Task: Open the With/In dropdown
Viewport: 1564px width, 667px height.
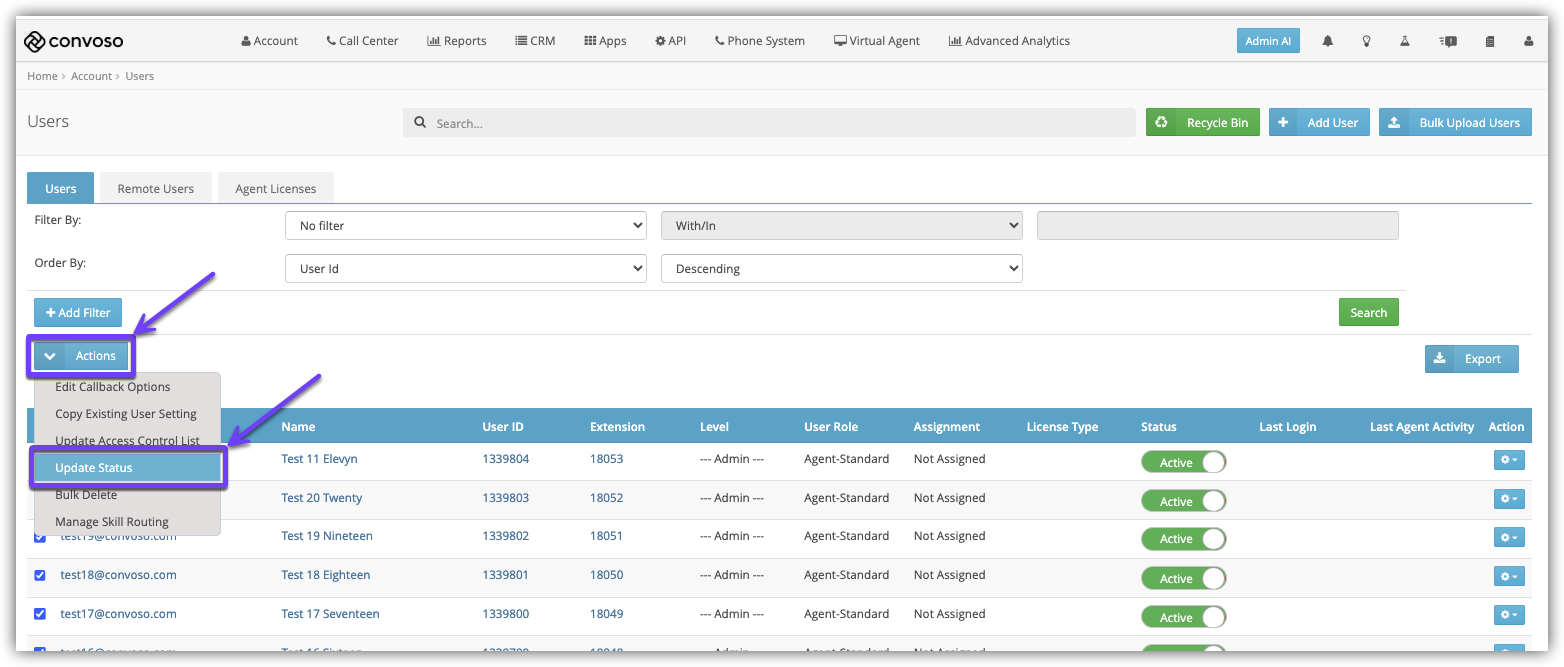Action: point(842,226)
